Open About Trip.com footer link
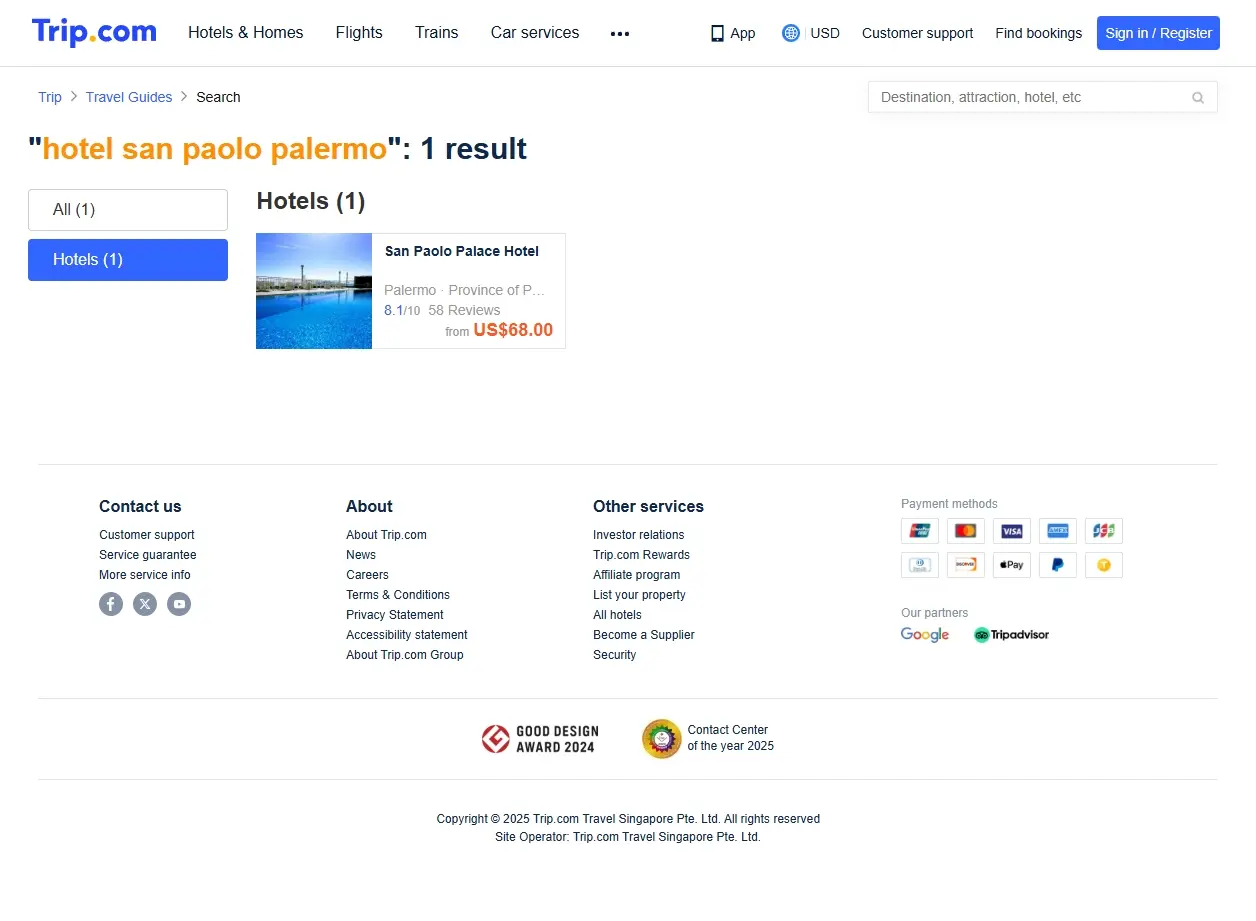The width and height of the screenshot is (1256, 921). (386, 535)
